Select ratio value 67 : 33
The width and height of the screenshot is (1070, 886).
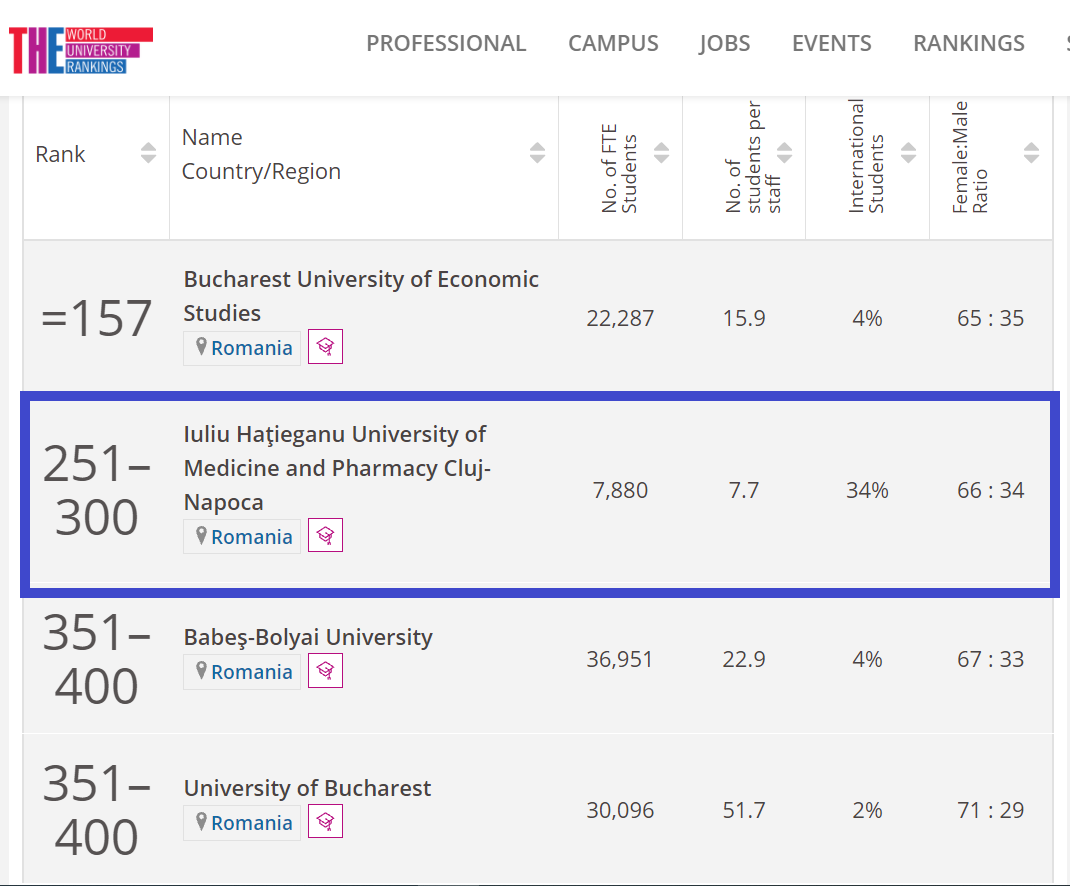(991, 659)
